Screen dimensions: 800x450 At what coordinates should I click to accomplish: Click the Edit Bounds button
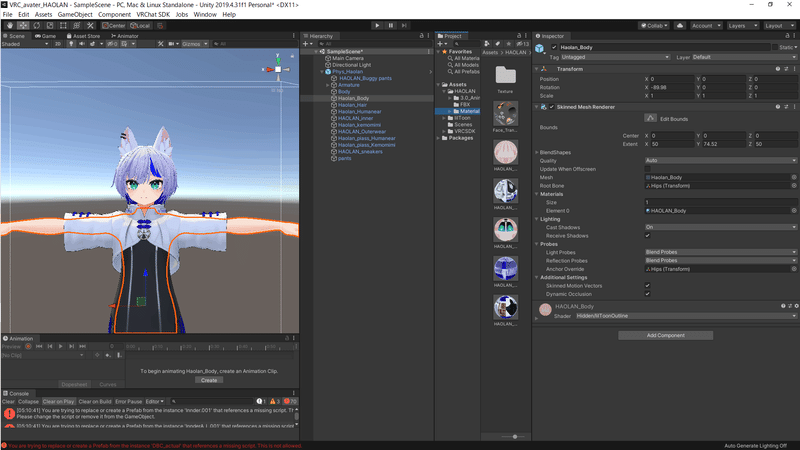(x=650, y=118)
